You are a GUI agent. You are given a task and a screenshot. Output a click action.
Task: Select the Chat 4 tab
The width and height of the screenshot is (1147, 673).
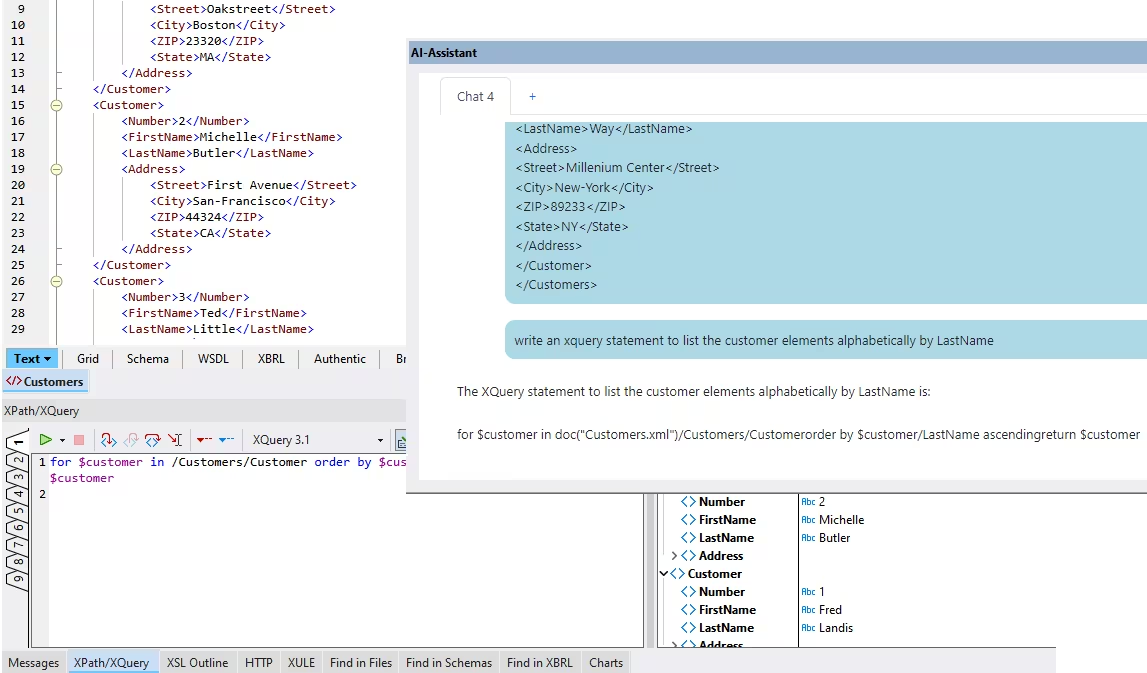coord(475,97)
